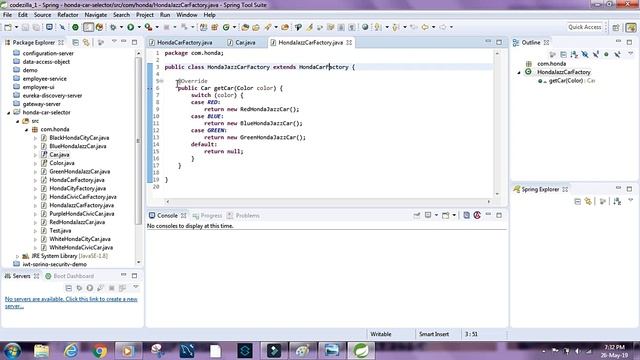Click the Open Console icon in Console view
The image size is (640, 360).
coord(446,215)
